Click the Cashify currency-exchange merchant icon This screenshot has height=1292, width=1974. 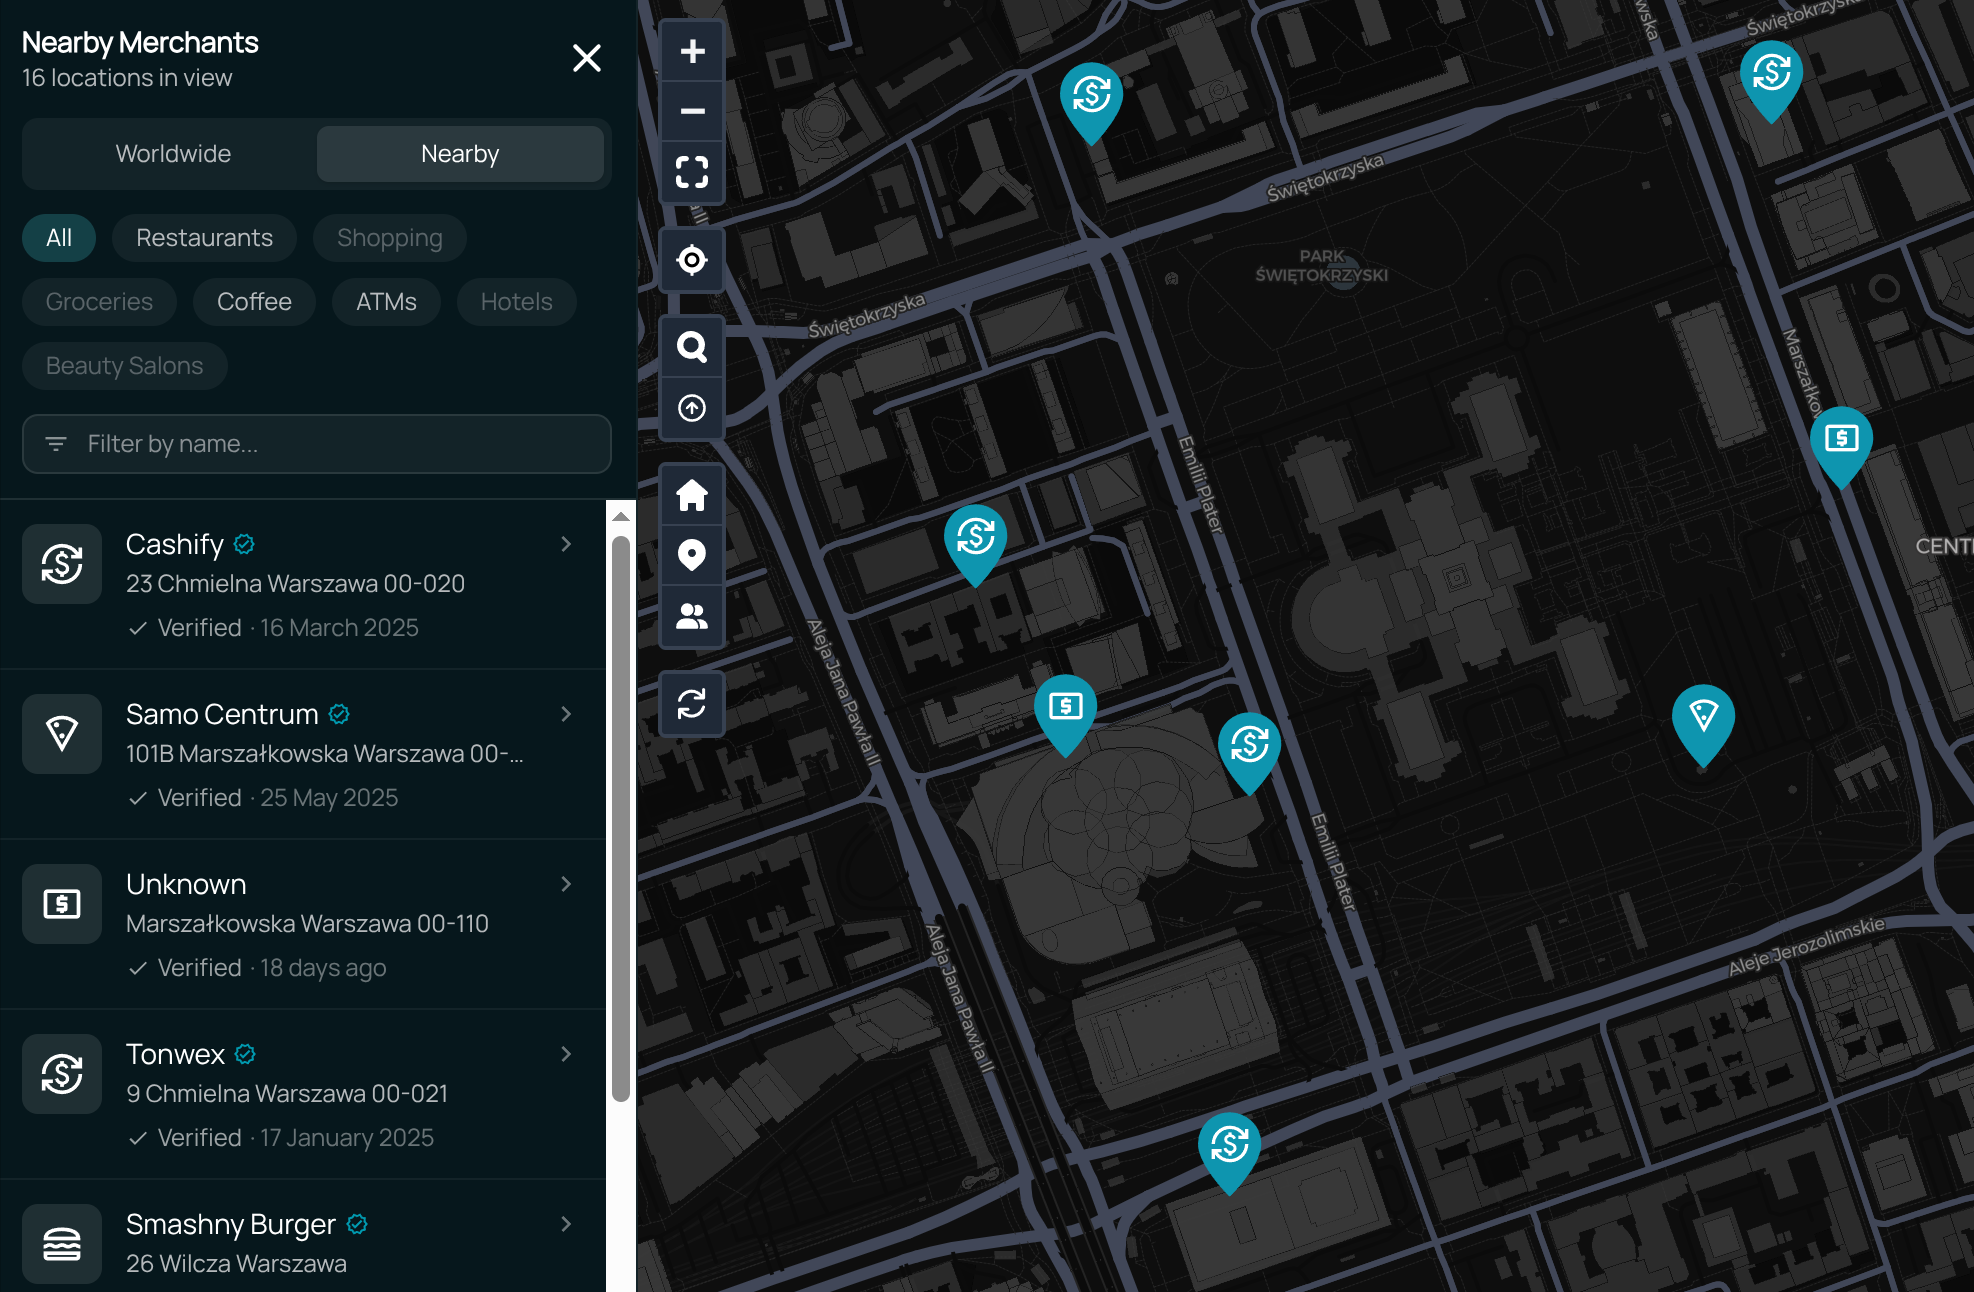[61, 564]
